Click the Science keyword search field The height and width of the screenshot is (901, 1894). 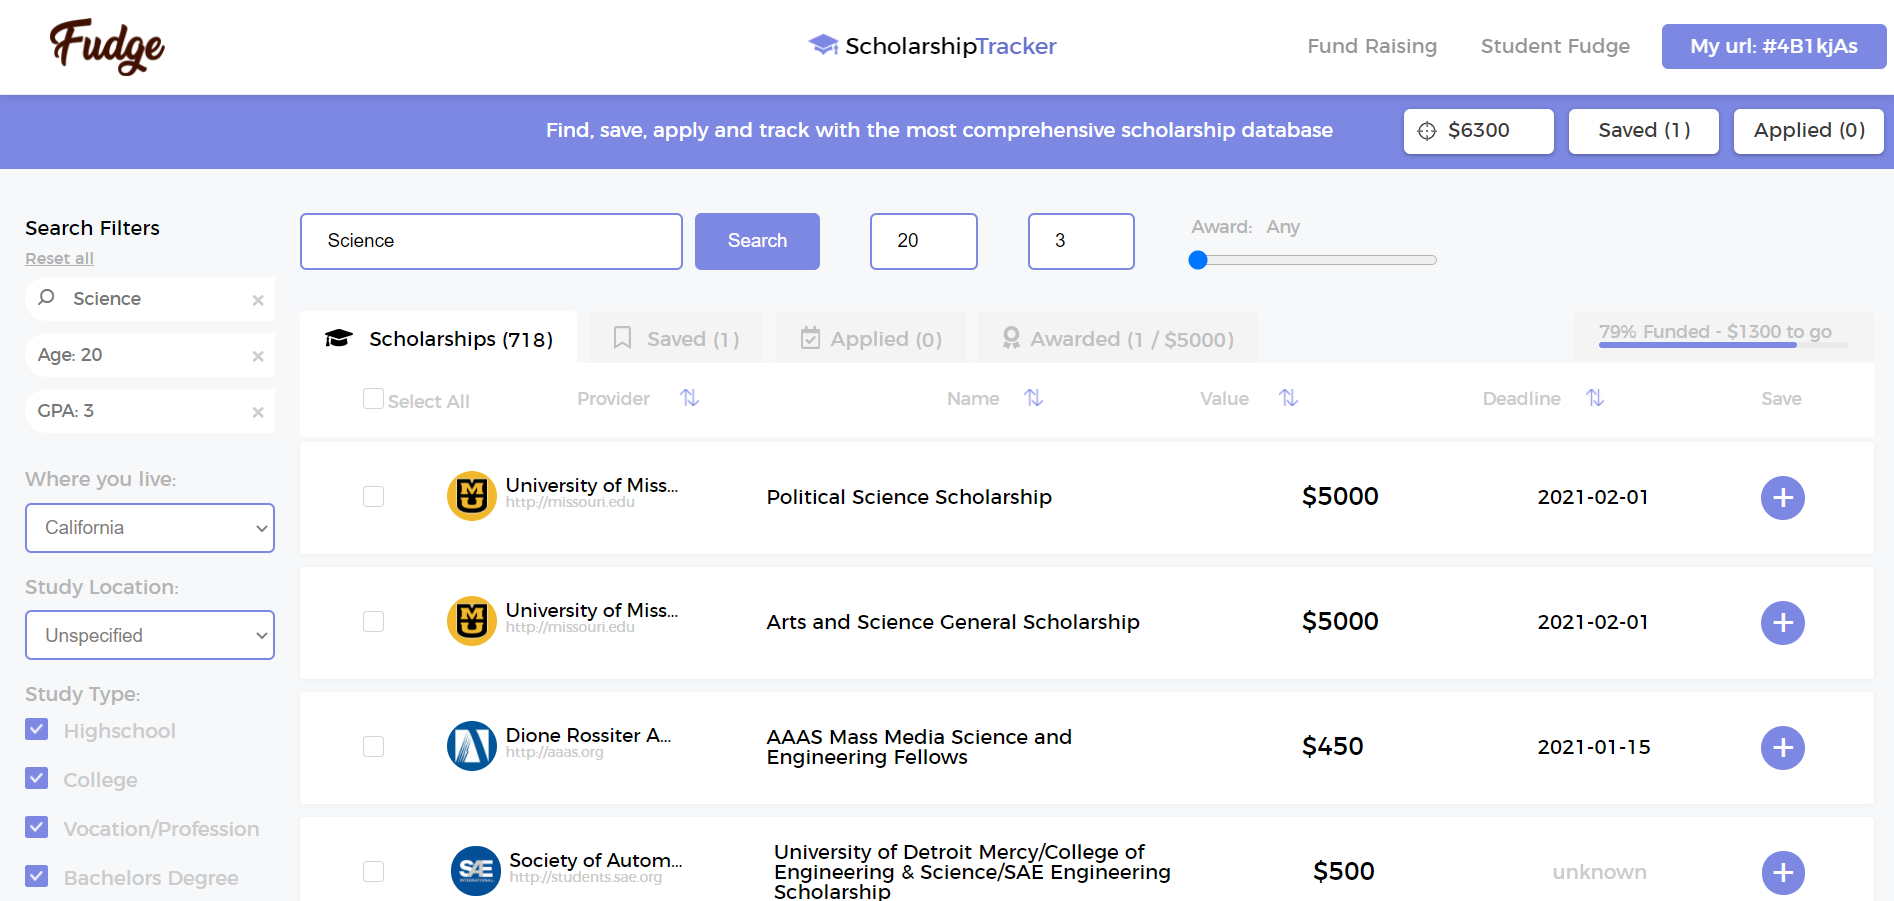pyautogui.click(x=491, y=241)
